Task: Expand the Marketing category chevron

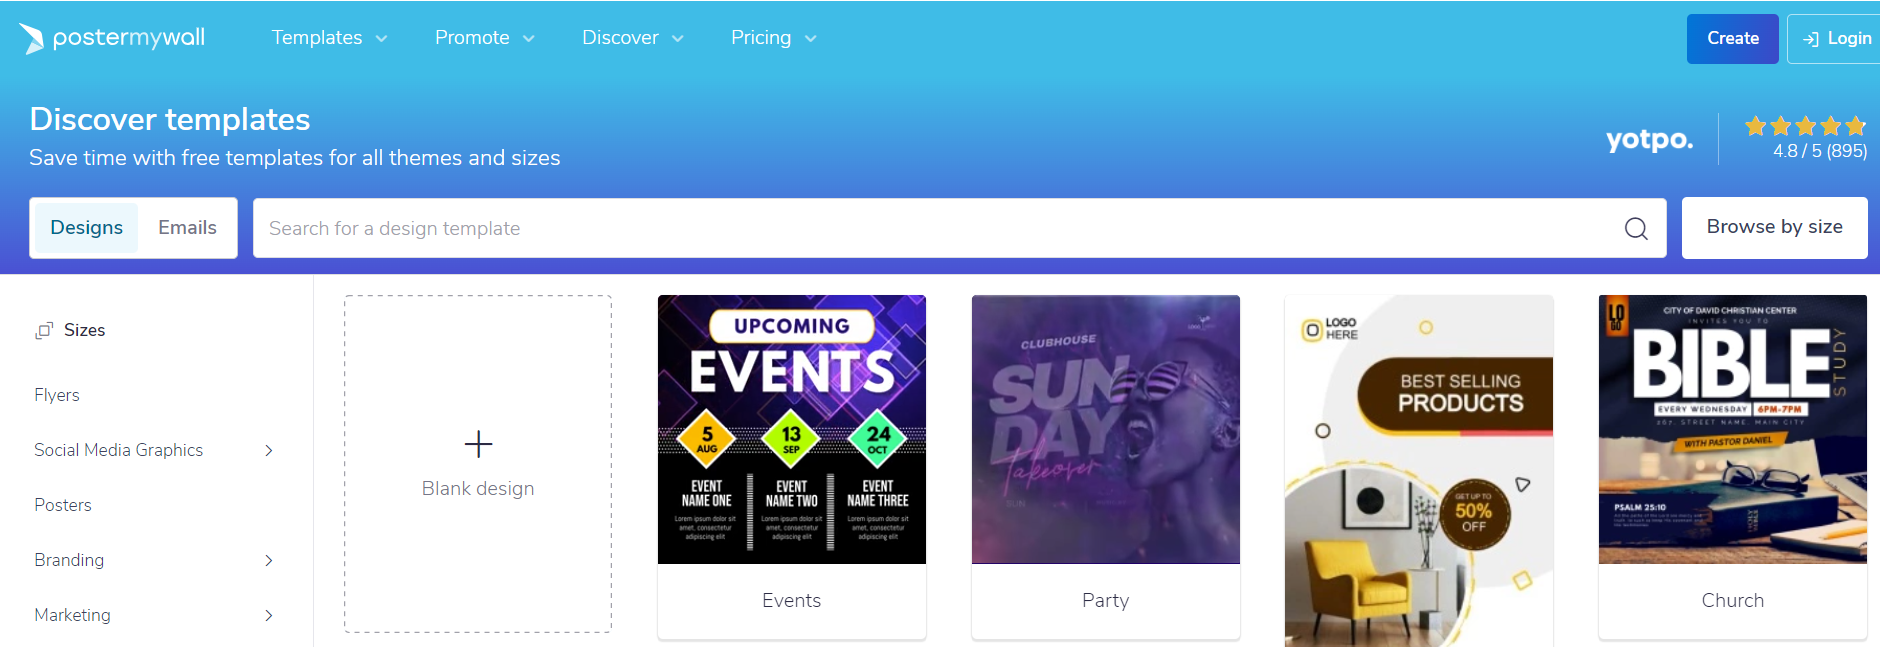Action: point(268,615)
